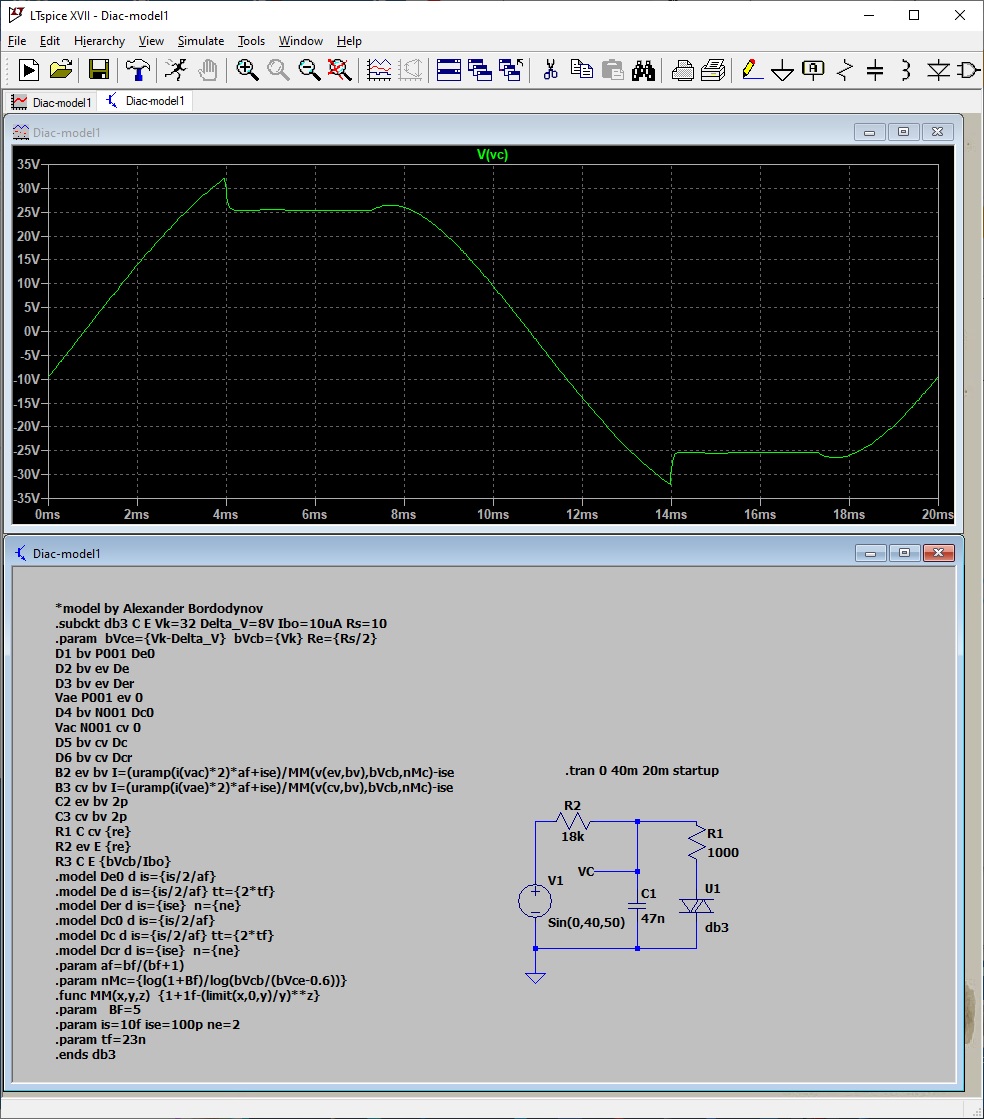Select the Cut scissors tool

550,70
